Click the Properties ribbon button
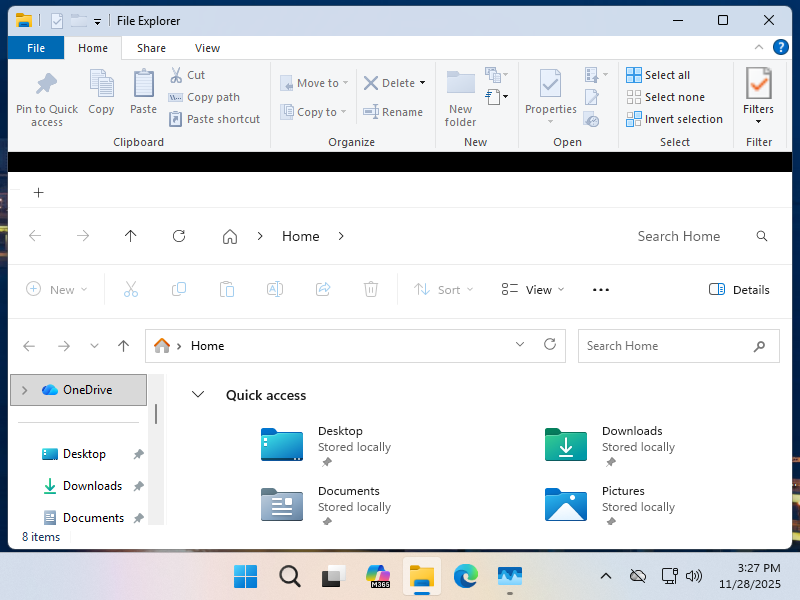This screenshot has width=800, height=600. click(551, 96)
